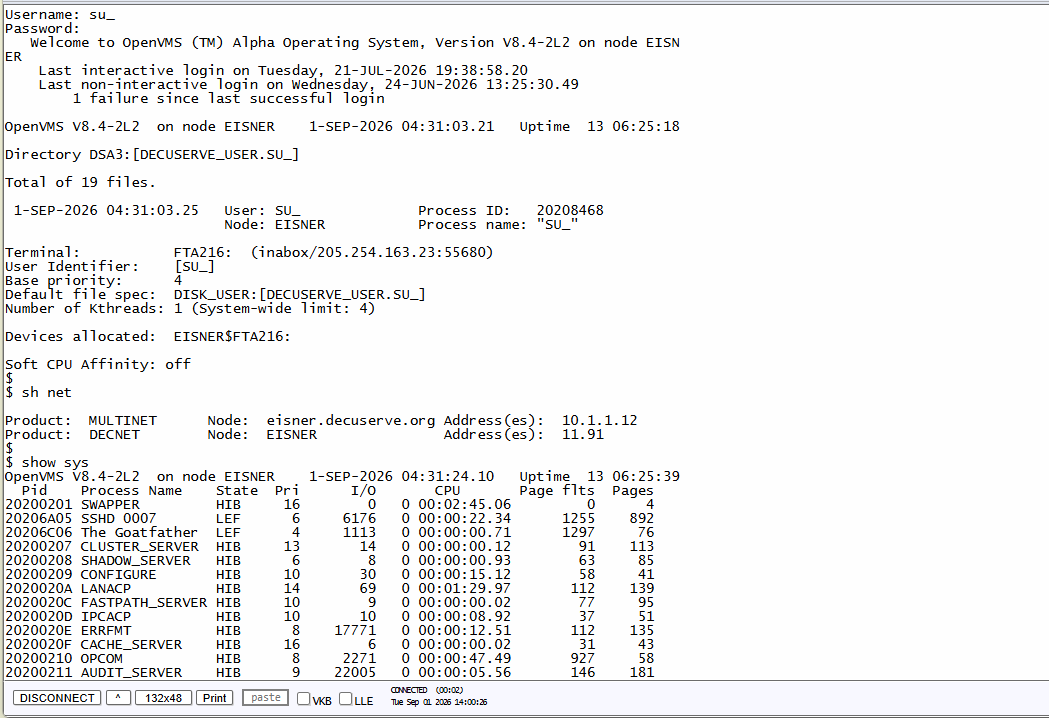
Task: Click the terminal address inabox/205.254.163.23:55680
Action: (372, 252)
